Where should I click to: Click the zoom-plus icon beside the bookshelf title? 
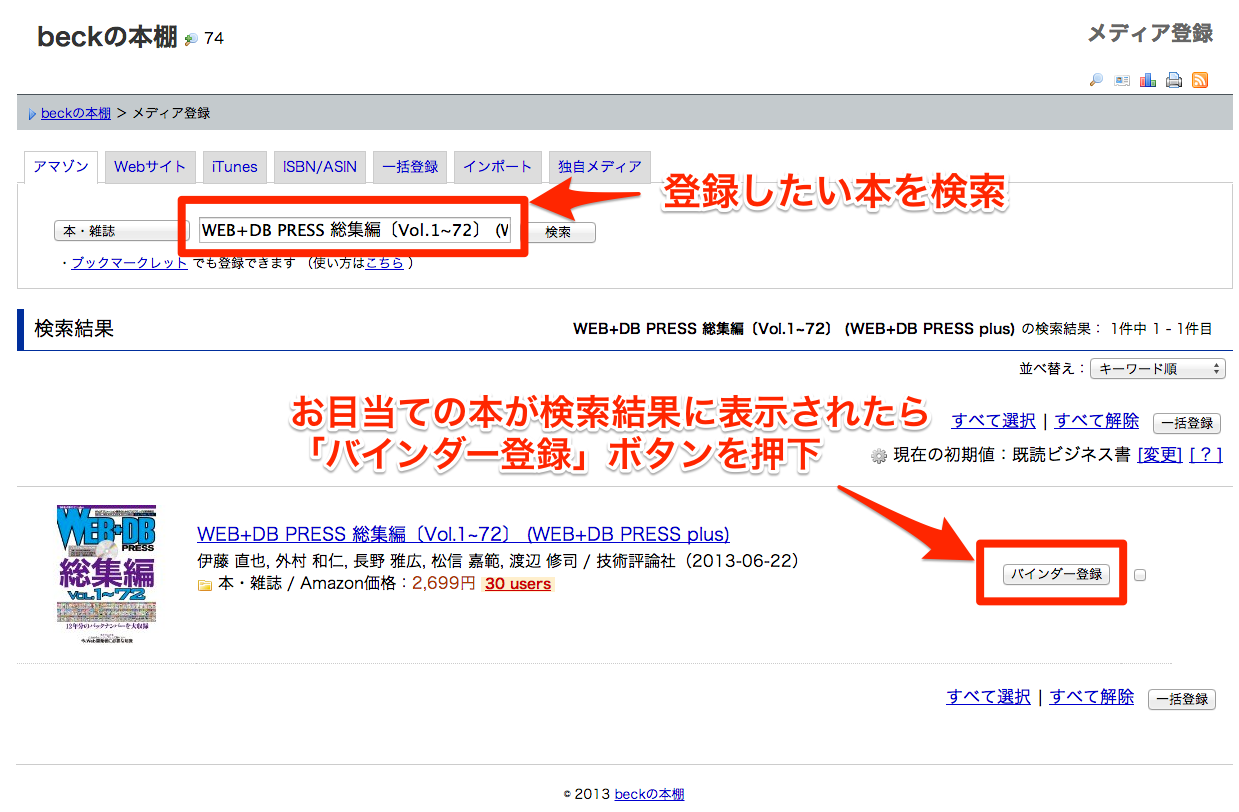tap(191, 40)
